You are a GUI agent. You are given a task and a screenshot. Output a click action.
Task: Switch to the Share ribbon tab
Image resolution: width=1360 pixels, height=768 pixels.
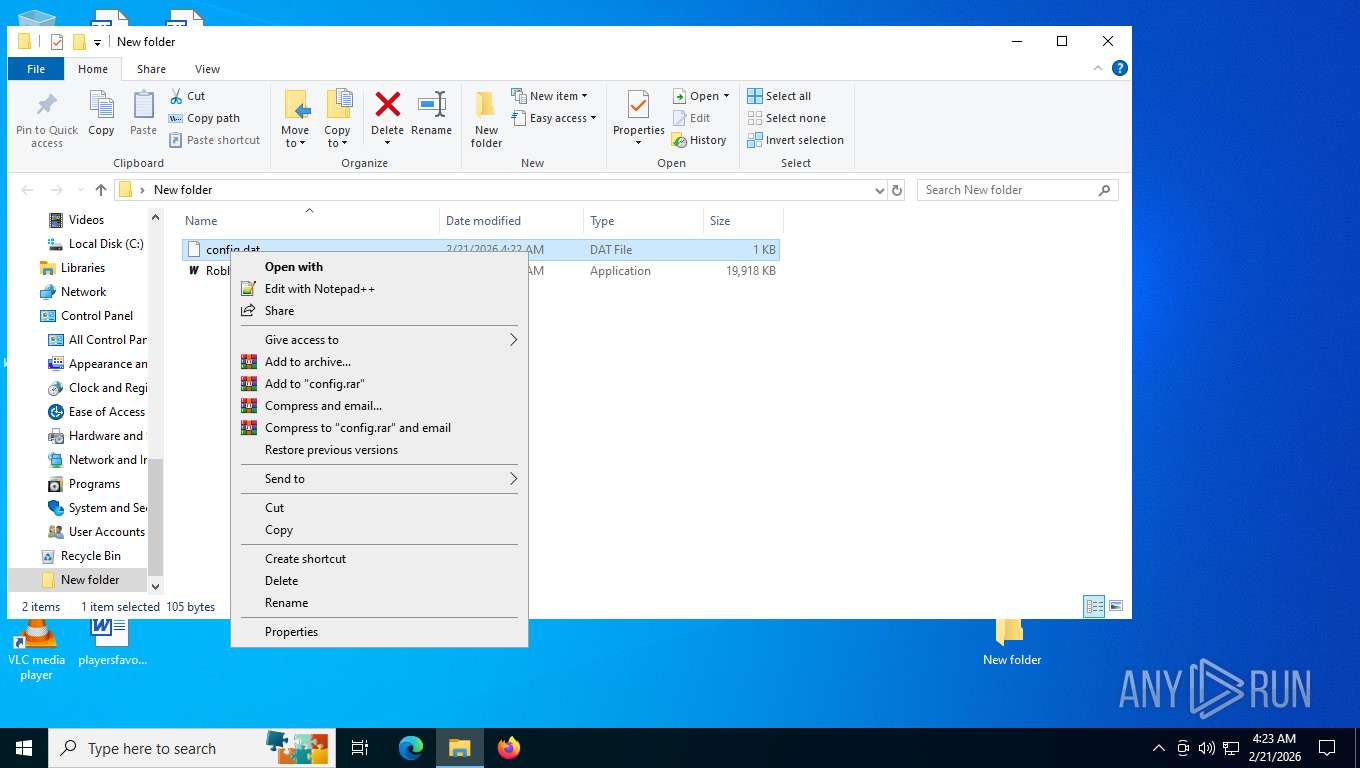[152, 69]
